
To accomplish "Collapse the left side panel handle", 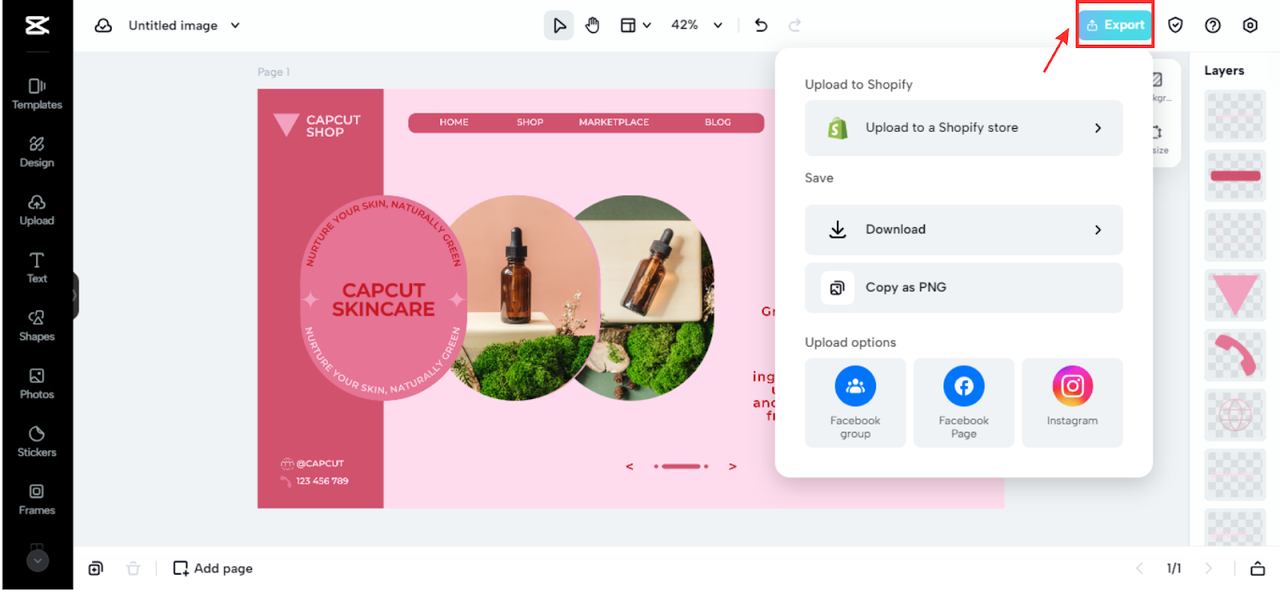I will (75, 296).
